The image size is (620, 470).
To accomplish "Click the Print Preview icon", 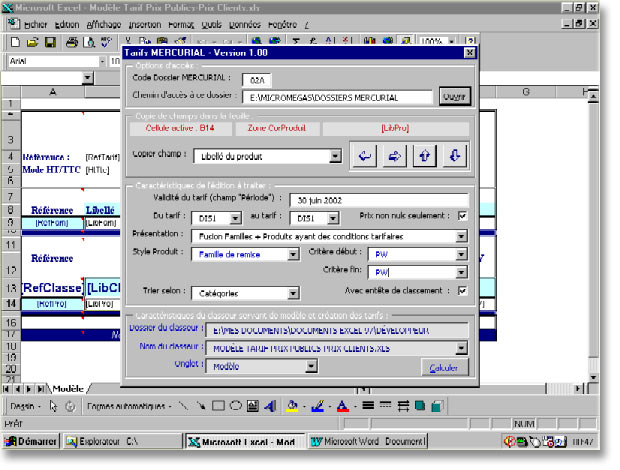I will click(x=89, y=42).
